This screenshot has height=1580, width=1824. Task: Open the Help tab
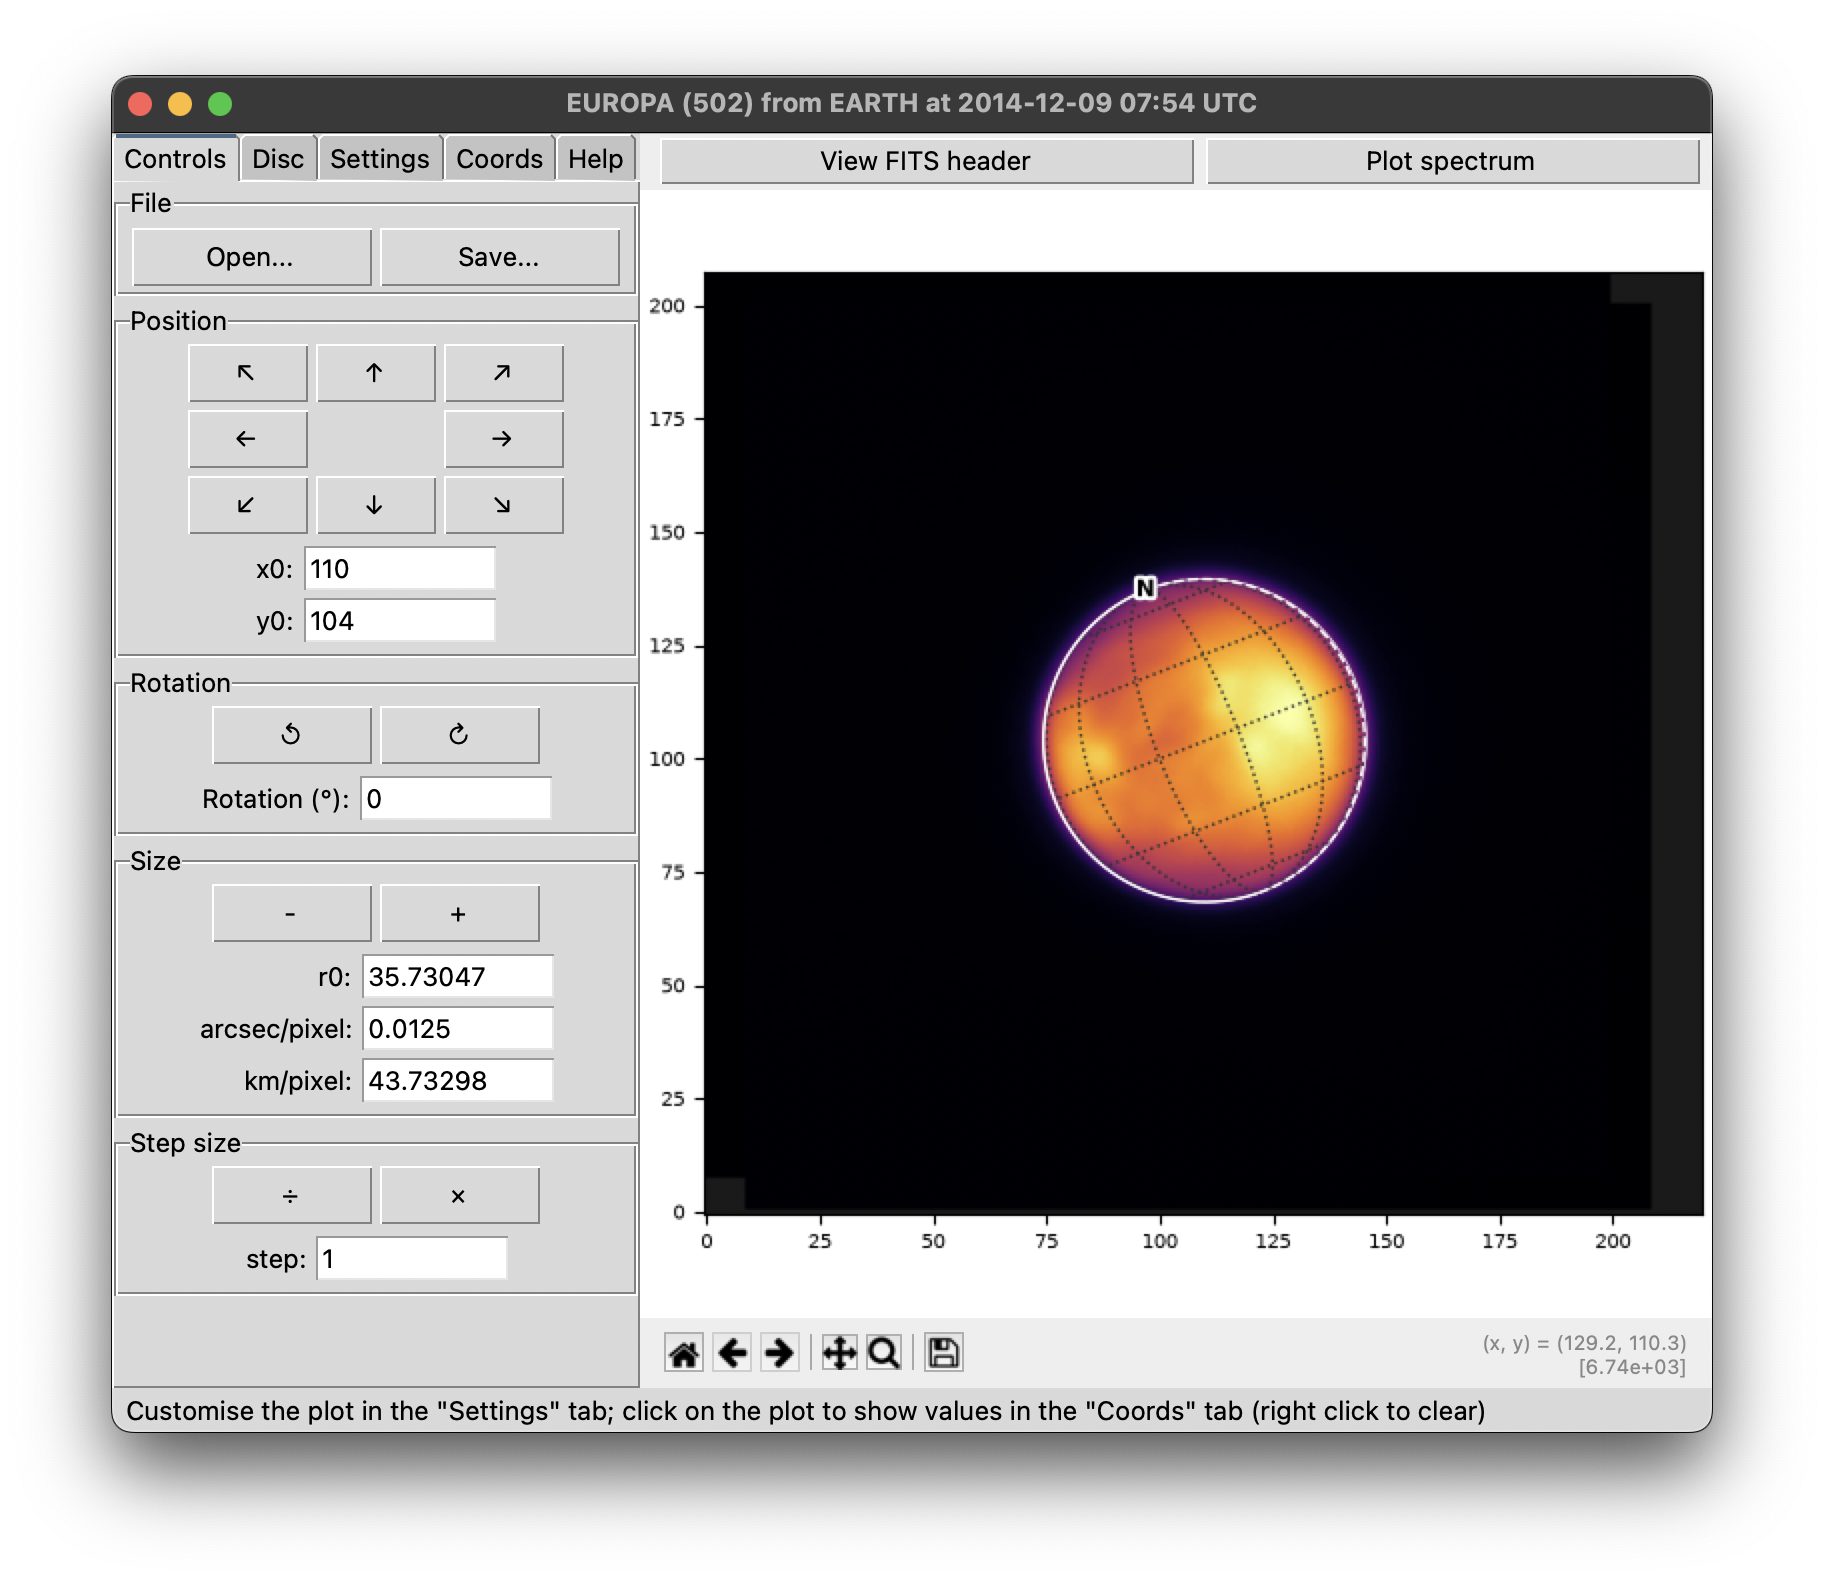(x=596, y=159)
